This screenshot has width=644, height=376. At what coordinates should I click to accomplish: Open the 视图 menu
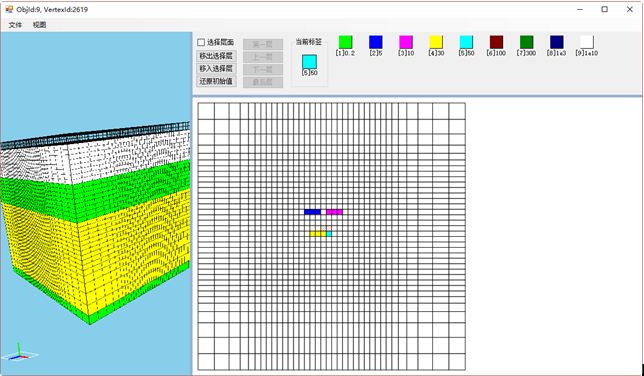click(39, 25)
